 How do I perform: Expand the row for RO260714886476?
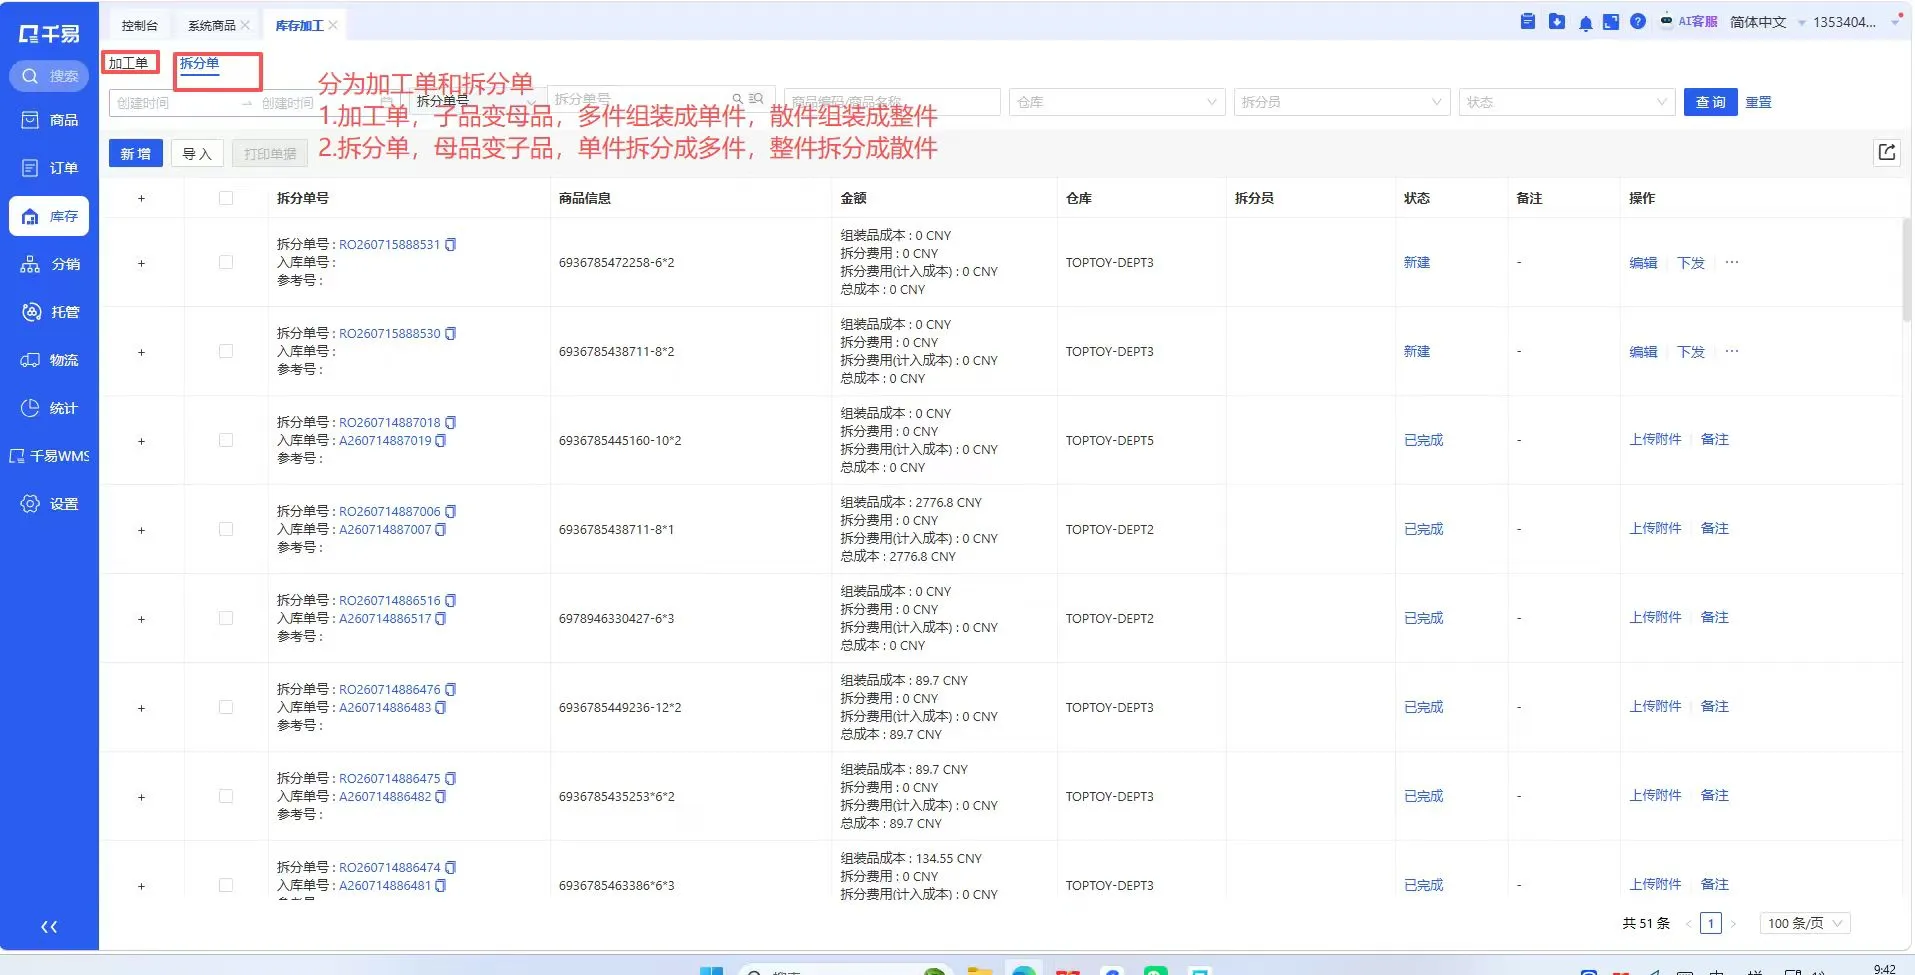pyautogui.click(x=141, y=708)
